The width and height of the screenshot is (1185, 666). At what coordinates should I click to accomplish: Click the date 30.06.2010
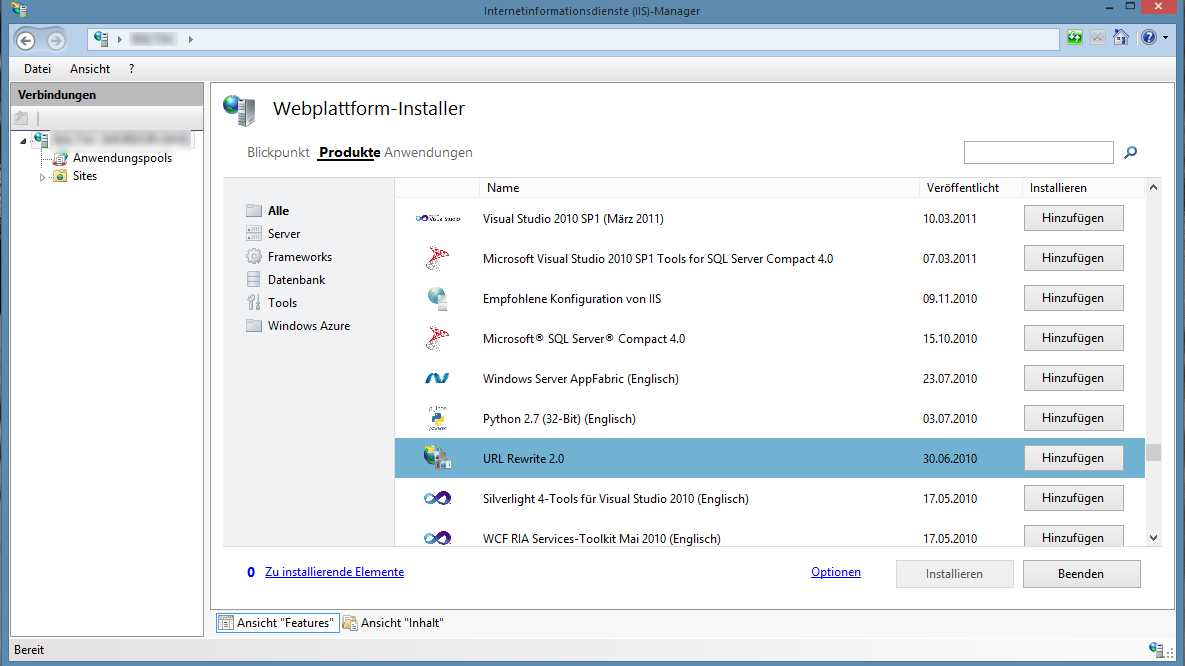click(950, 459)
